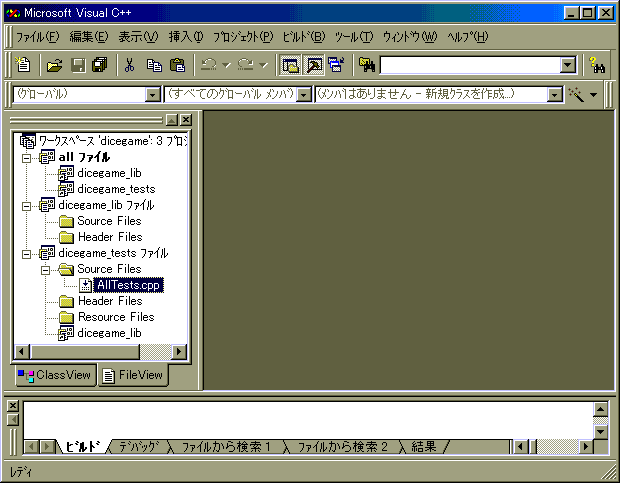620x483 pixels.
Task: Click the Save All toolbar icon
Action: tap(99, 65)
